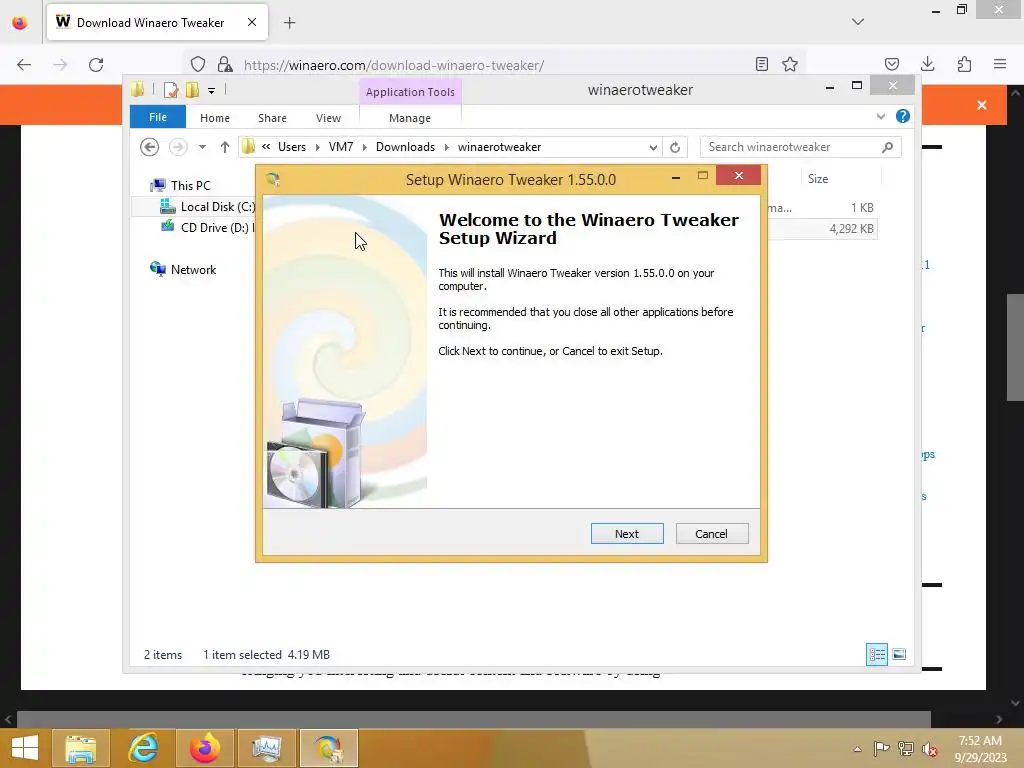The image size is (1024, 768).
Task: Switch to Firefox on the taskbar
Action: [x=204, y=748]
